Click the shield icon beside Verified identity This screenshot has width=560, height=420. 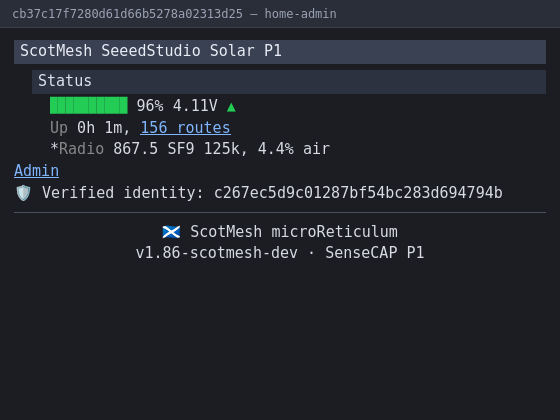pyautogui.click(x=23, y=193)
